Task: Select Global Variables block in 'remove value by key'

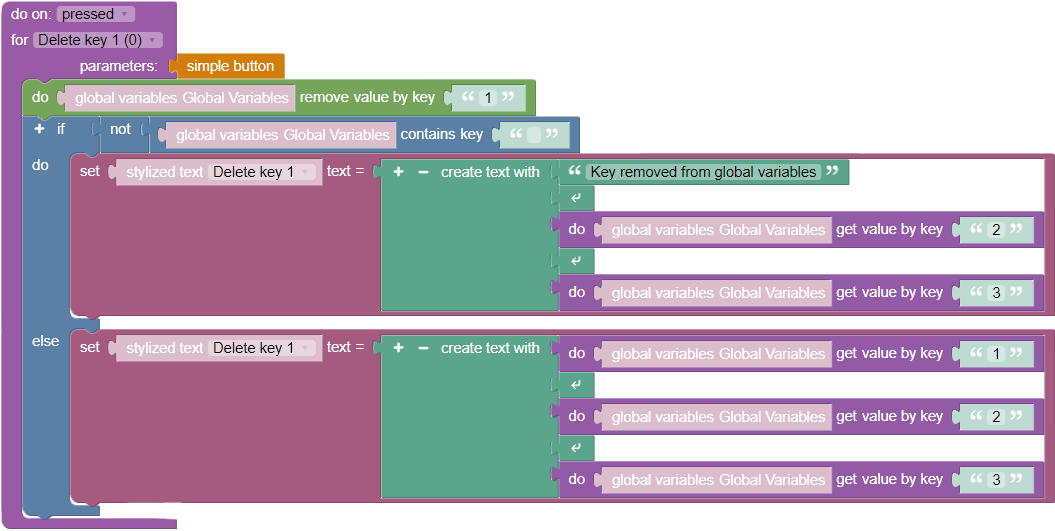Action: click(x=182, y=98)
